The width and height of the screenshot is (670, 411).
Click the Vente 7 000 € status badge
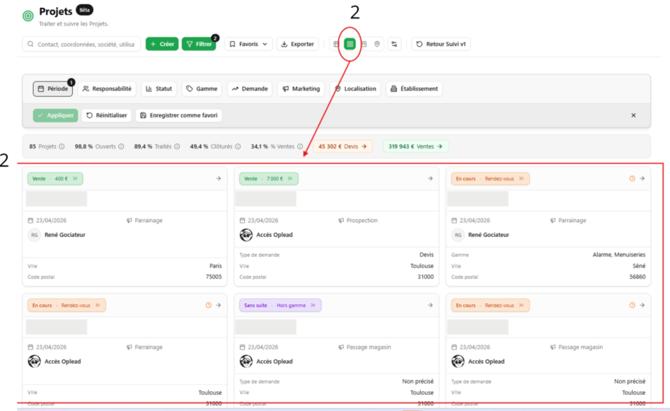pyautogui.click(x=269, y=179)
